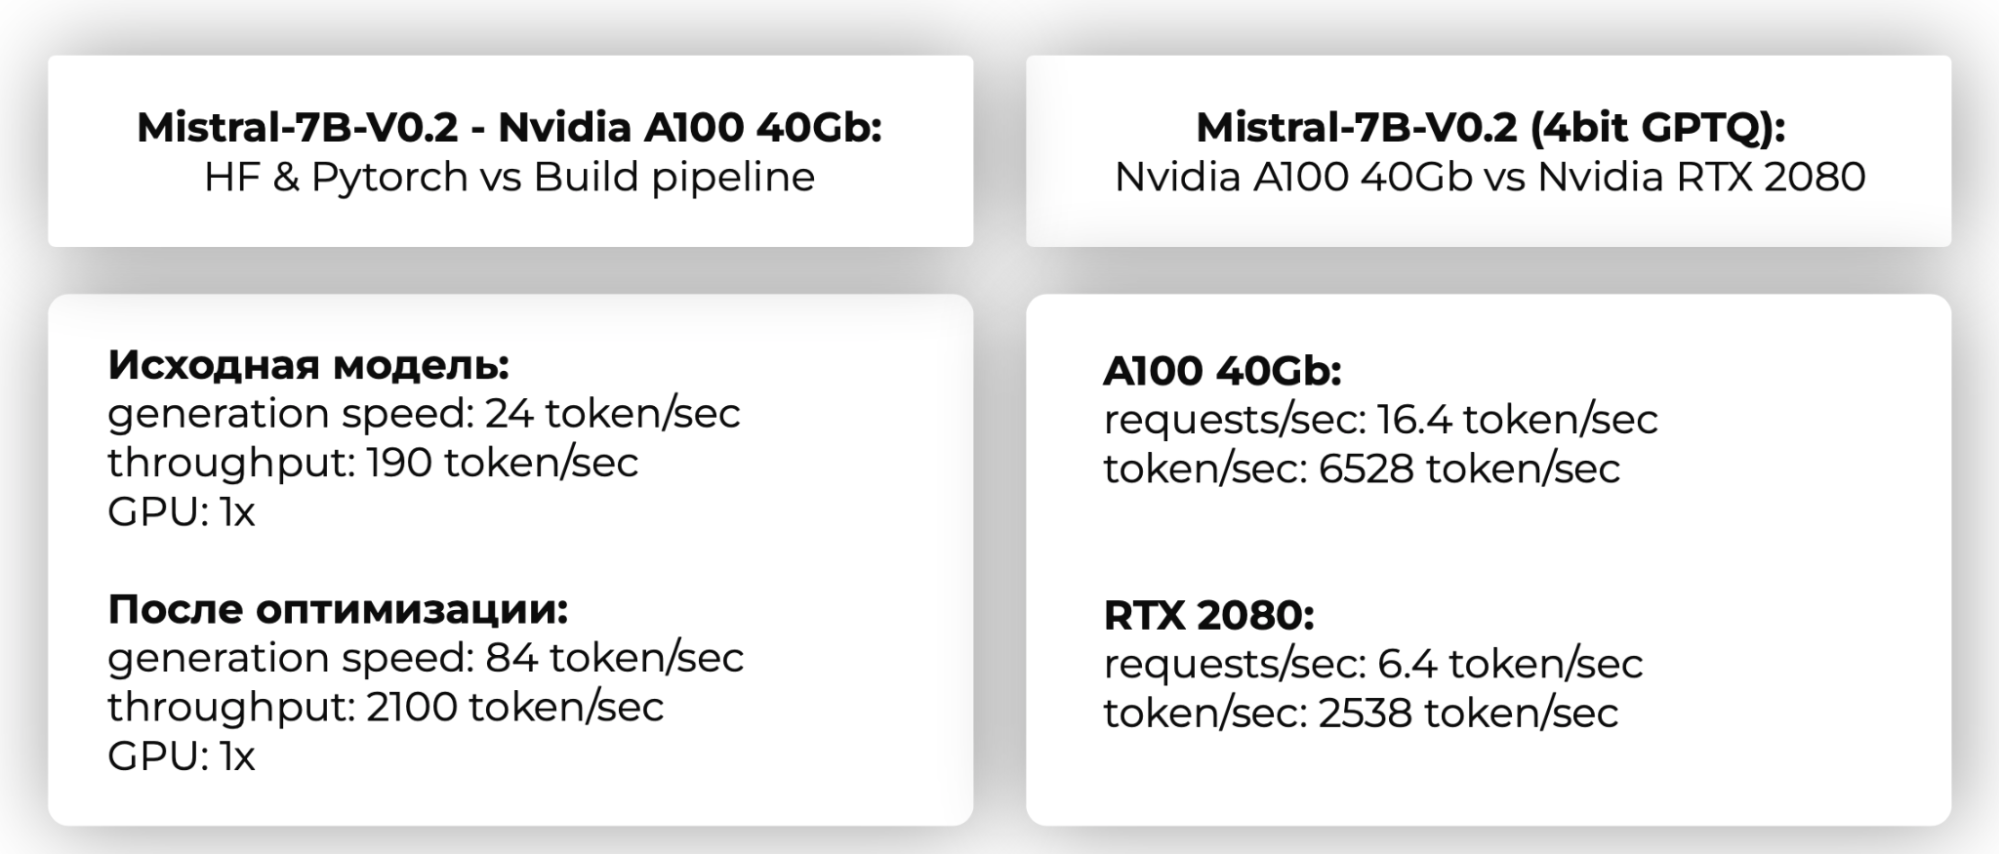Screen dimensions: 1999x855
Task: Click the token/sec: 6528 line
Action: click(x=1361, y=468)
